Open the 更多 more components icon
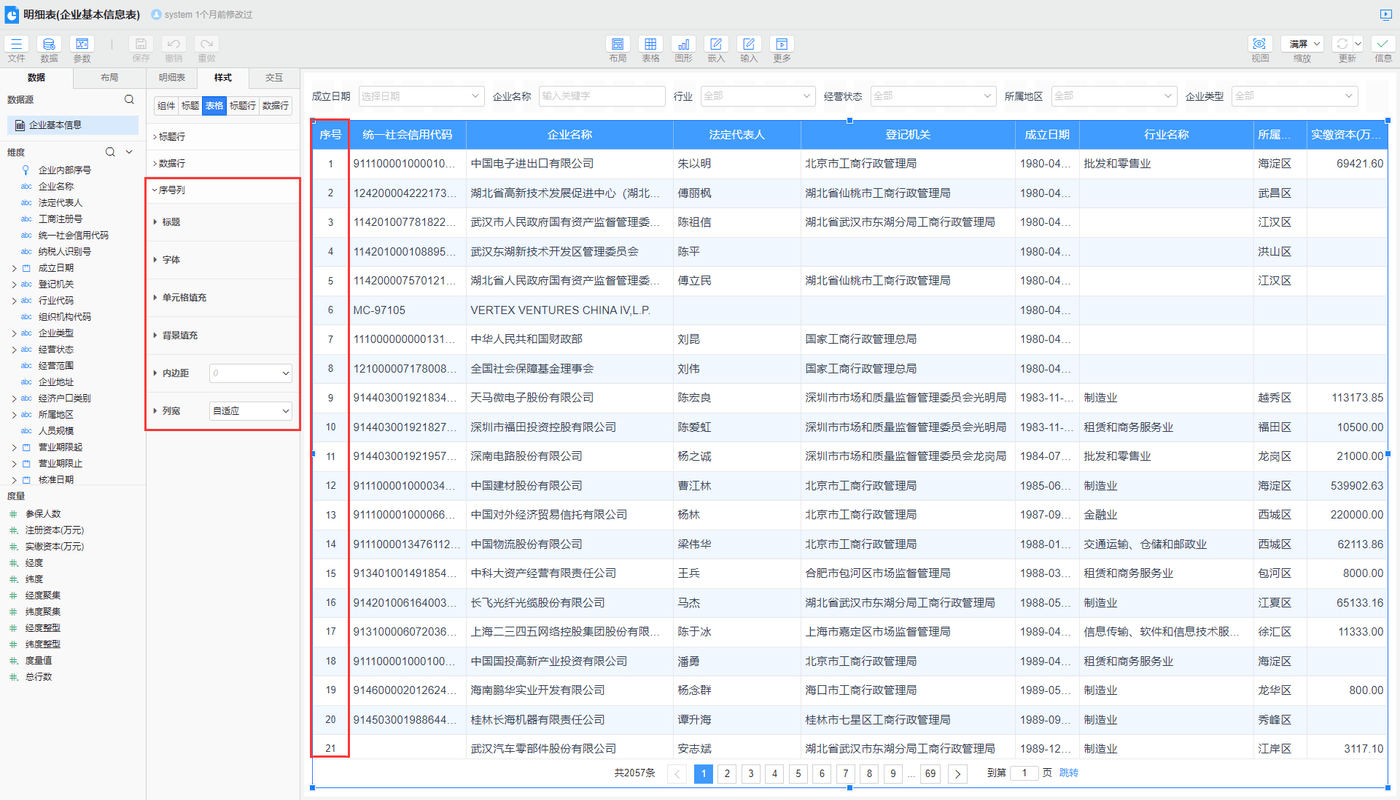 781,45
